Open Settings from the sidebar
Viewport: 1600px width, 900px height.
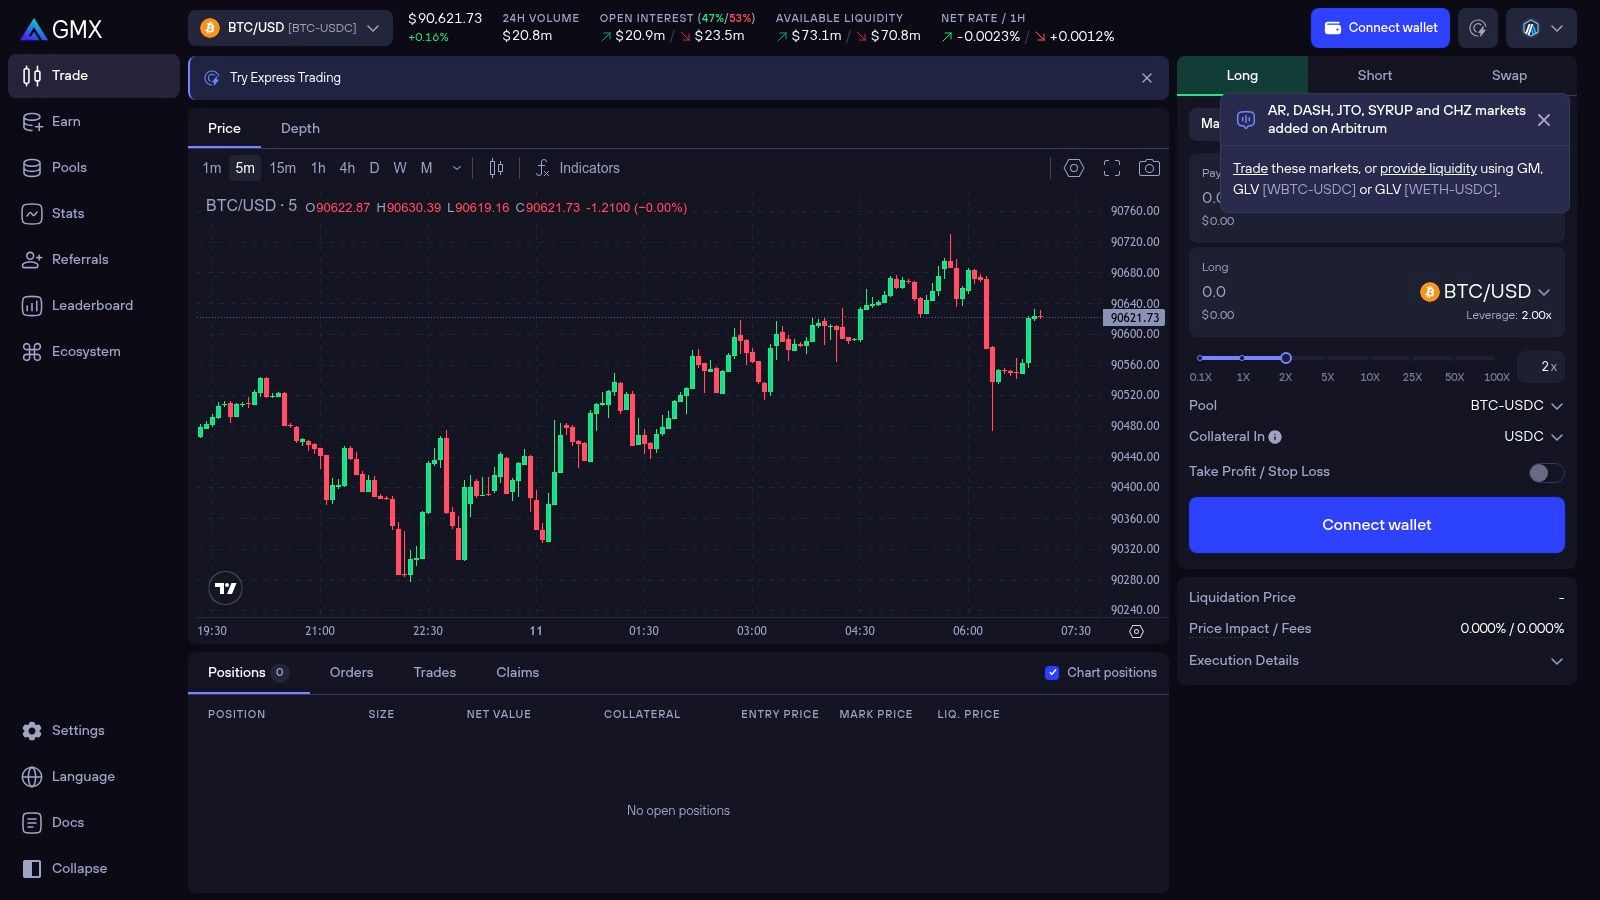tap(94, 731)
